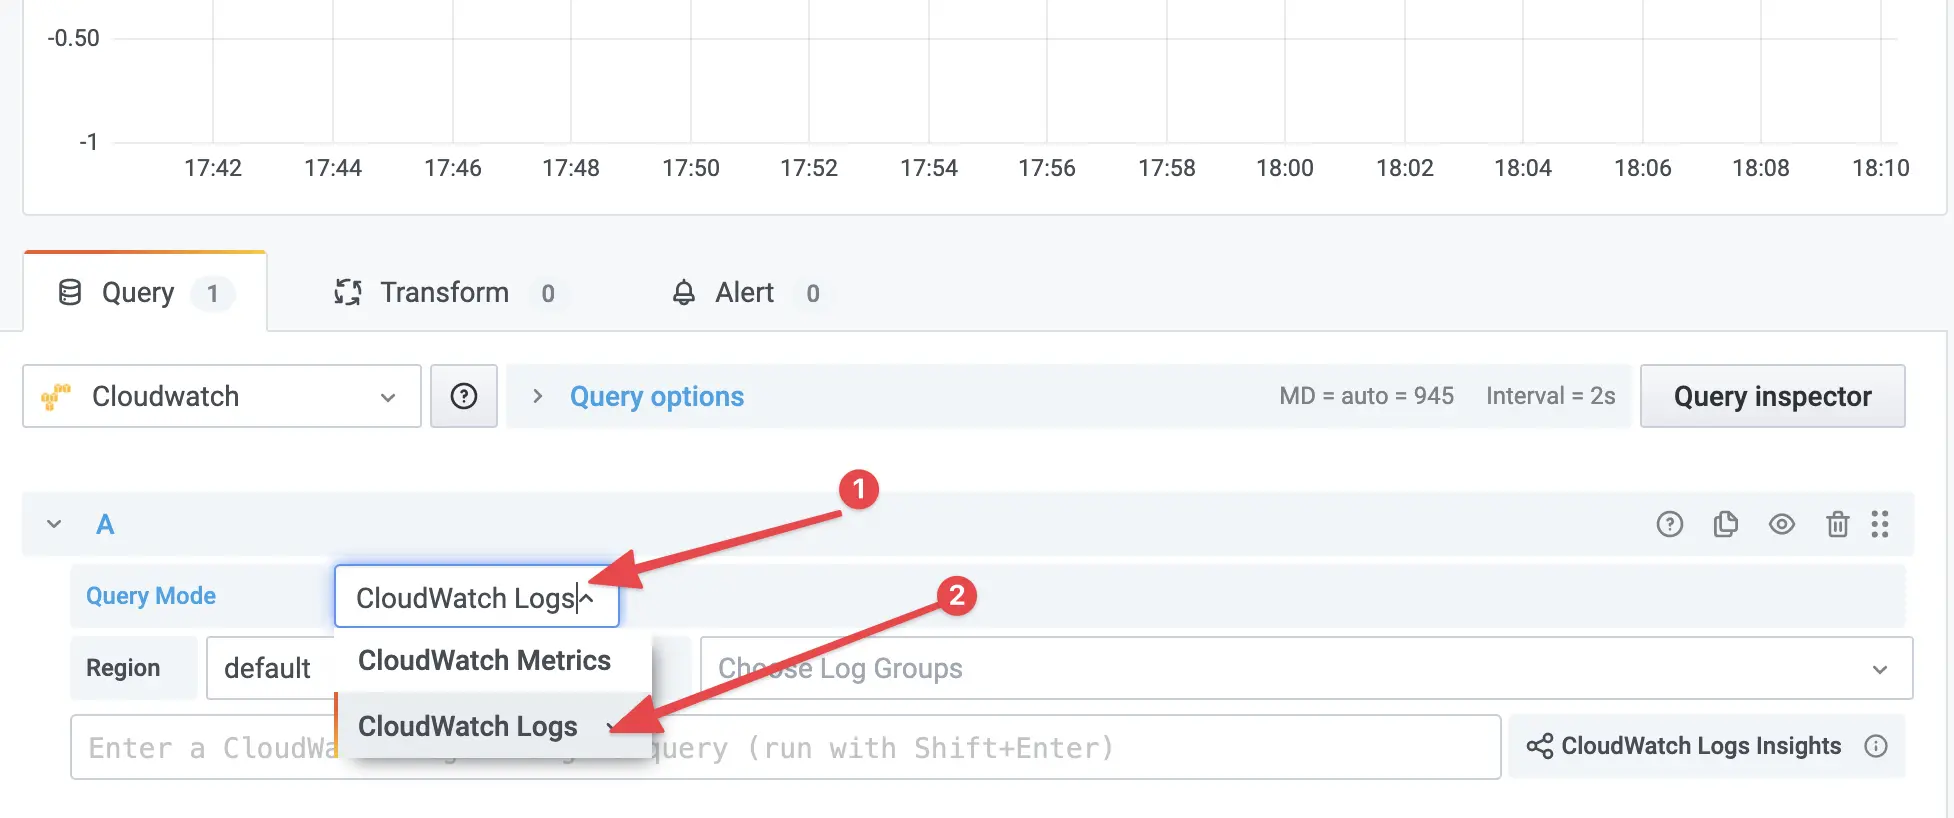The width and height of the screenshot is (1954, 818).
Task: Delete query A with trash icon
Action: [x=1837, y=524]
